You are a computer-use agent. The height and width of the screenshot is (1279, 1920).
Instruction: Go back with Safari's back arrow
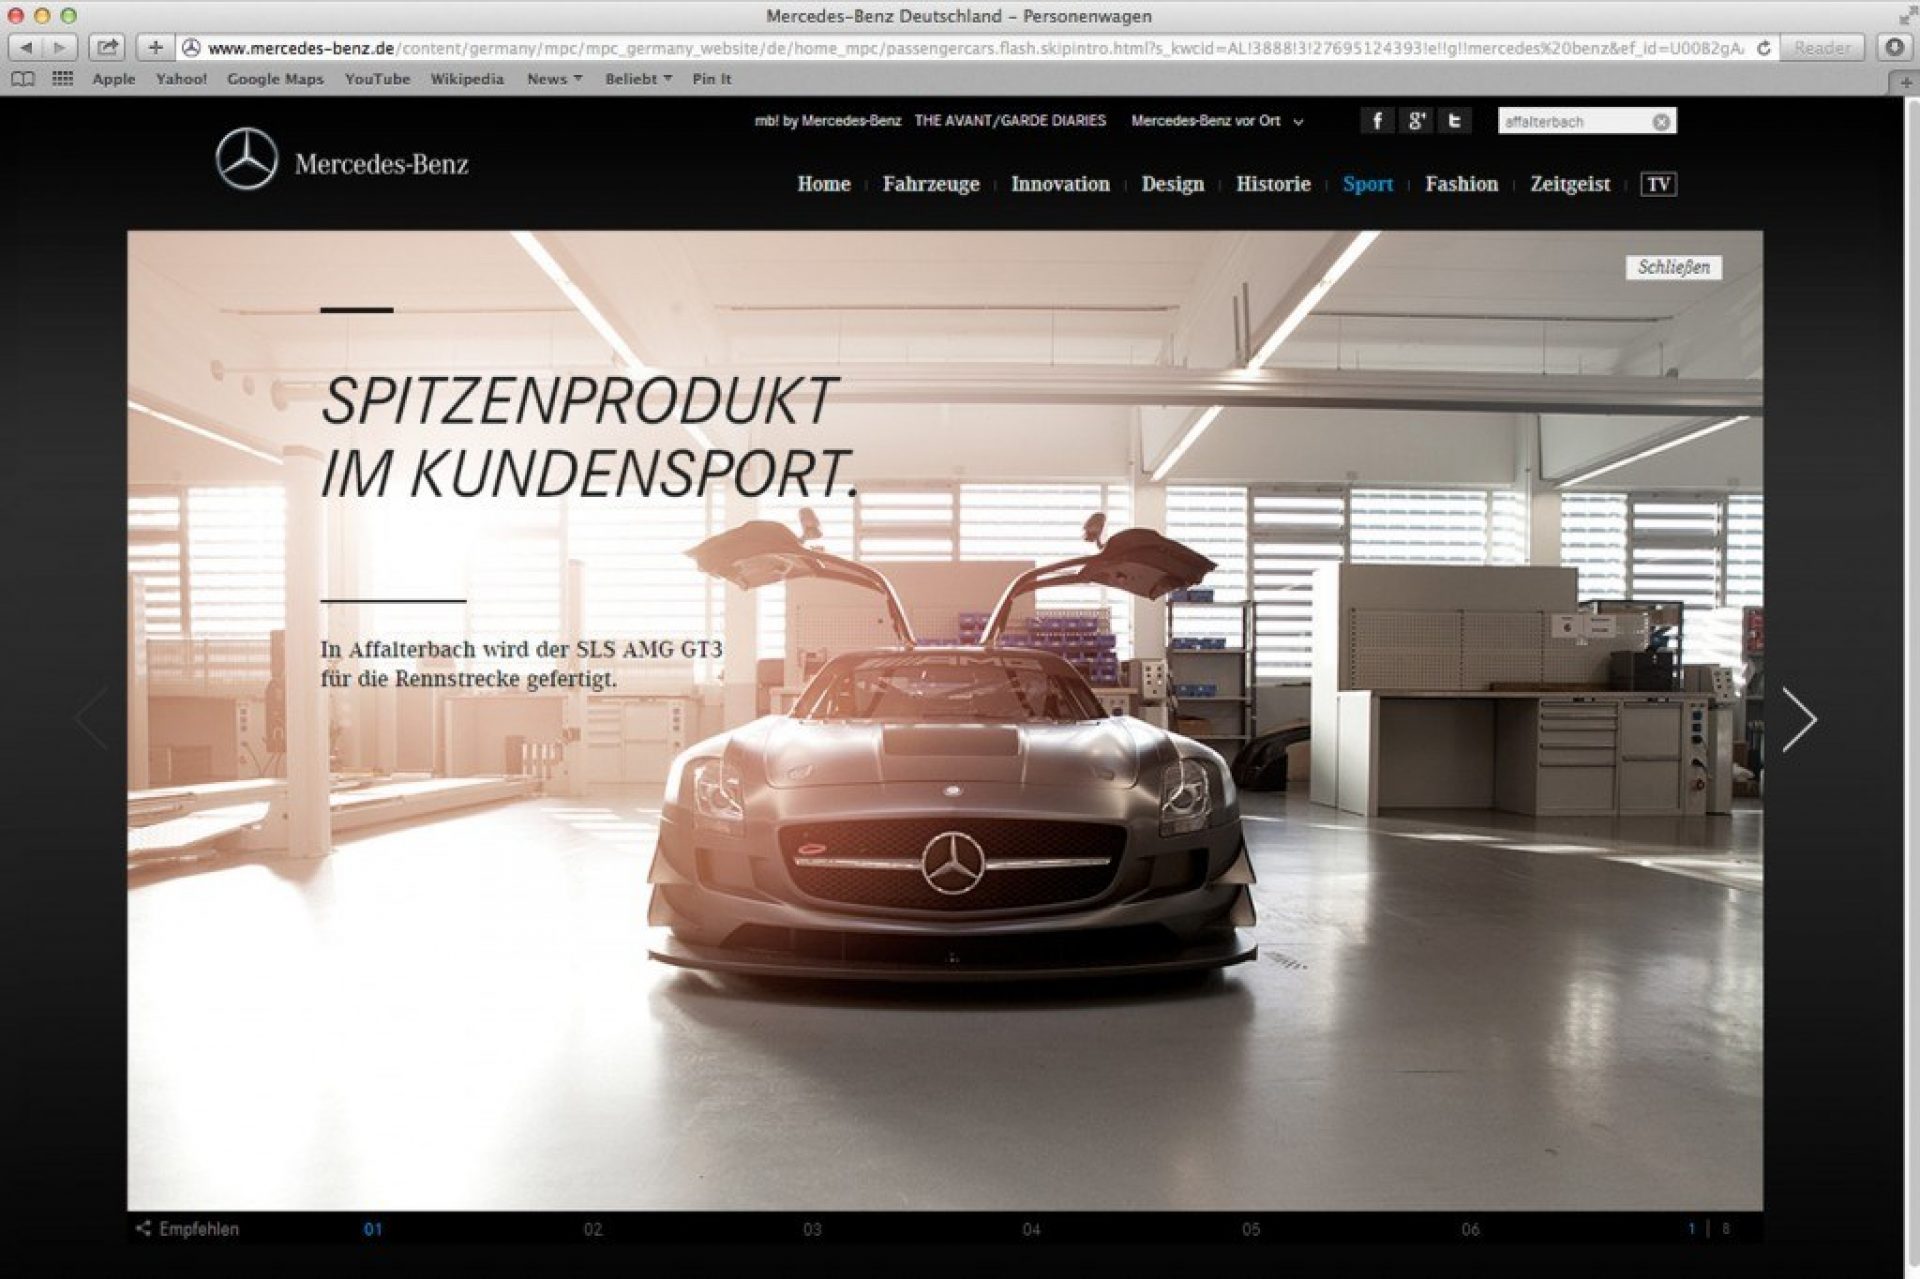[x=26, y=47]
